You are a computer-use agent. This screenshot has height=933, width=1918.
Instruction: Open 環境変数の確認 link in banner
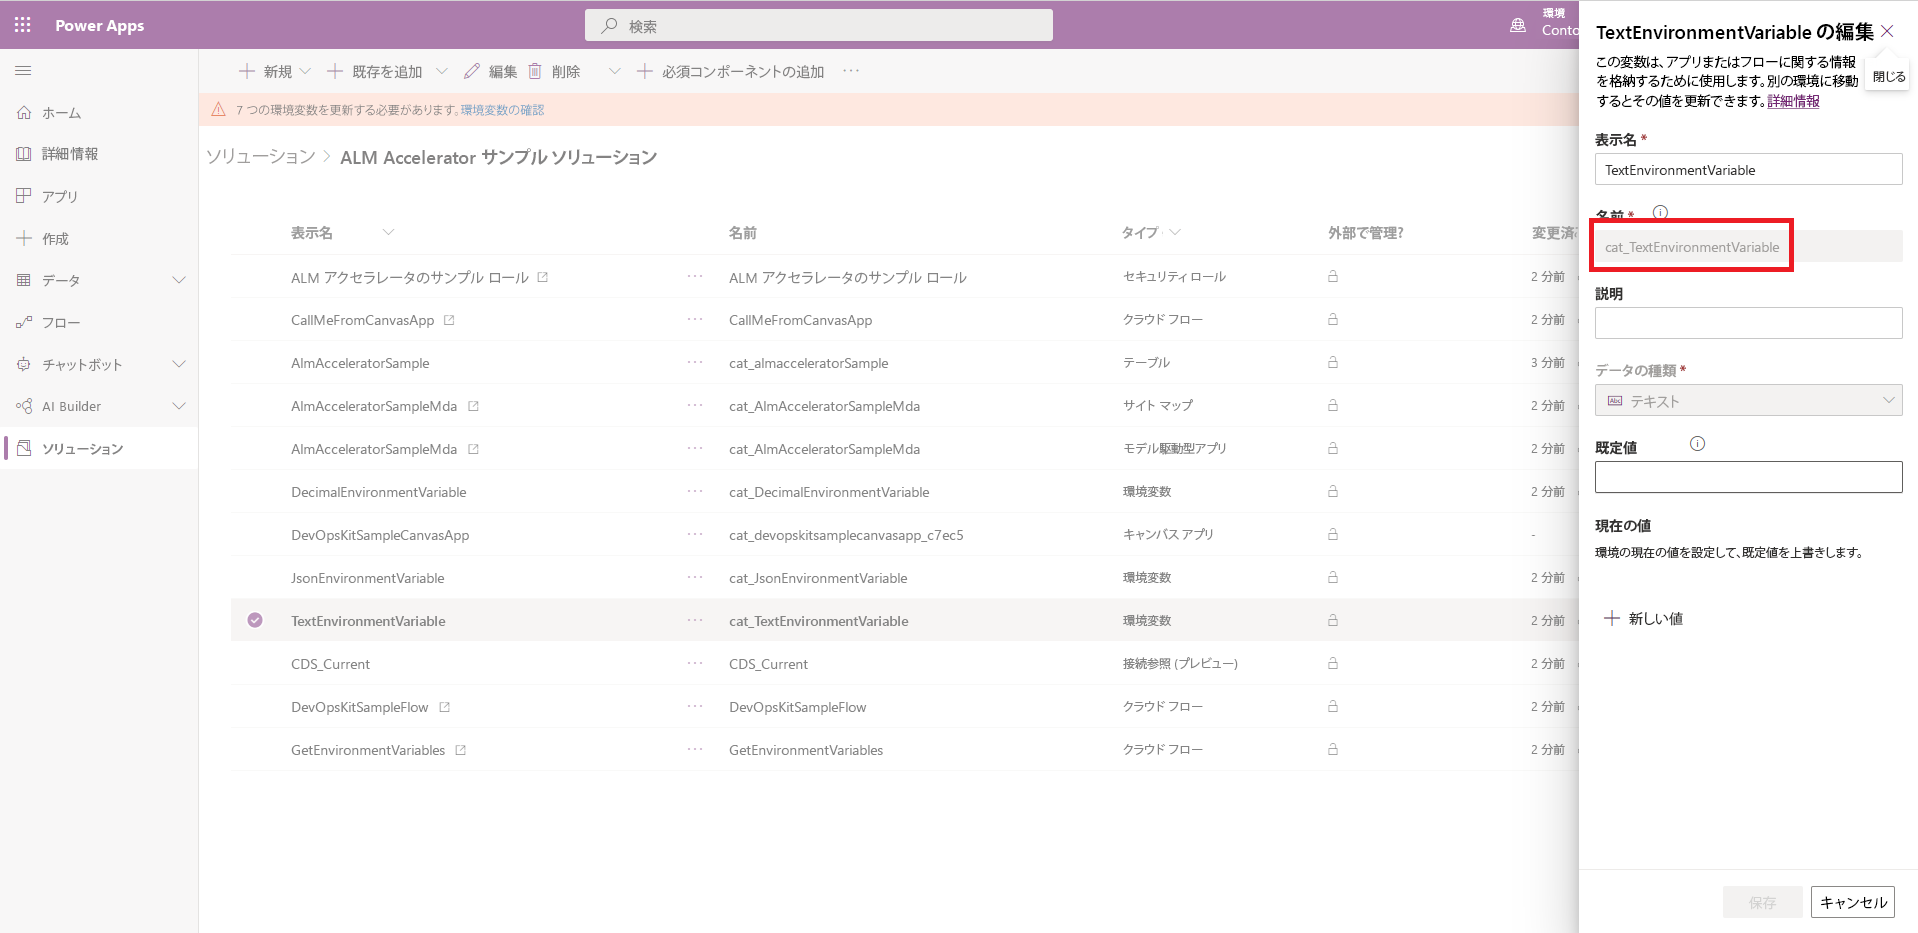[x=502, y=110]
